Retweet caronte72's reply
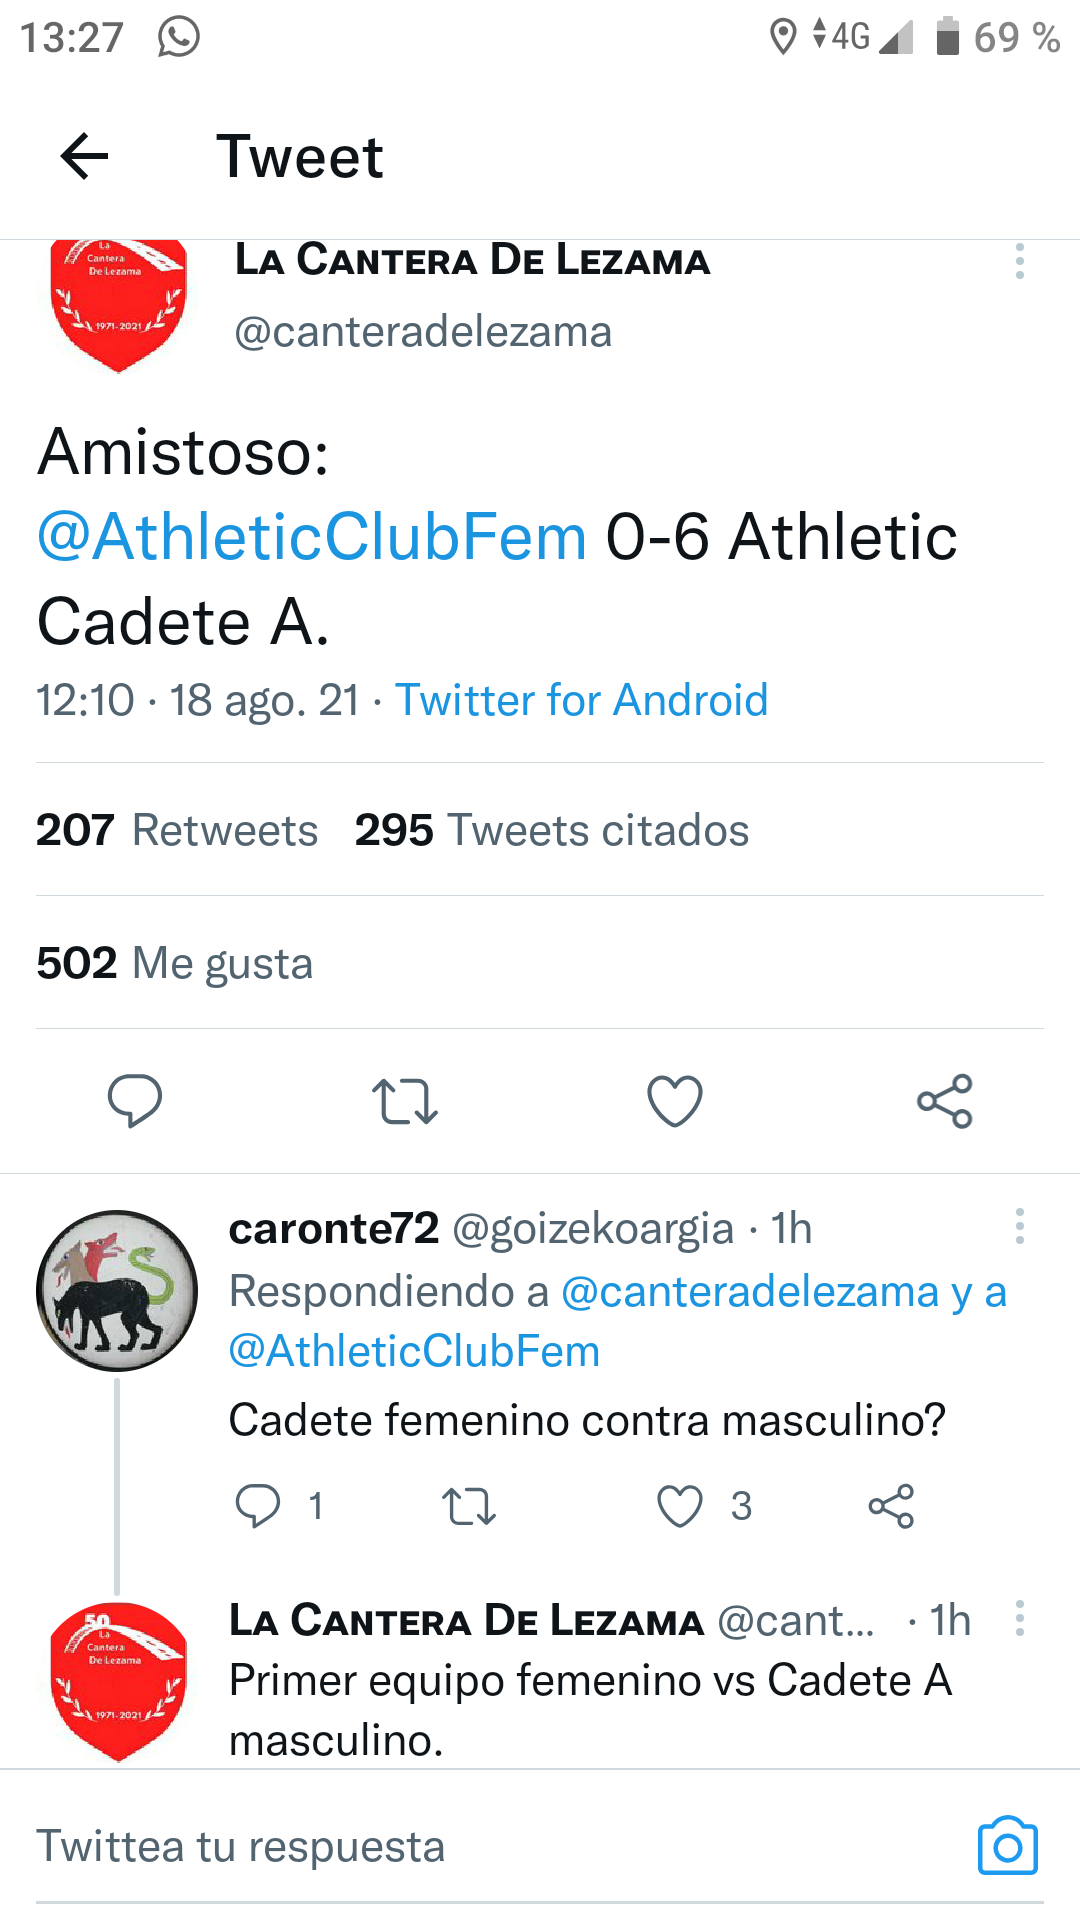Screen dimensions: 1080x1920 (469, 1506)
